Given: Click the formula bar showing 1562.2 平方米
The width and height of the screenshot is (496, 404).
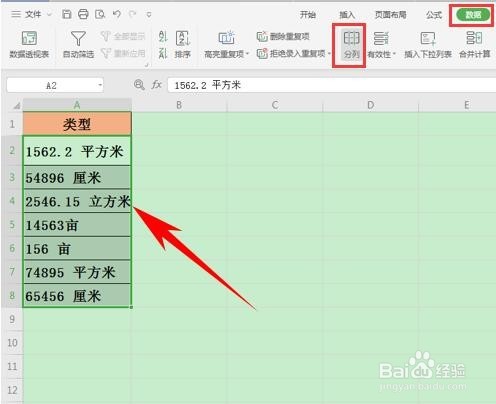Looking at the screenshot, I should tap(332, 85).
